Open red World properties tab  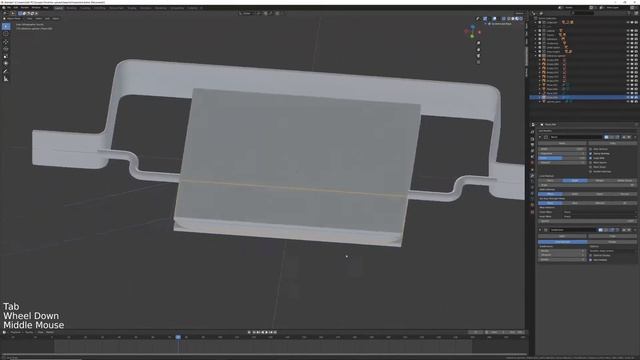(x=532, y=163)
